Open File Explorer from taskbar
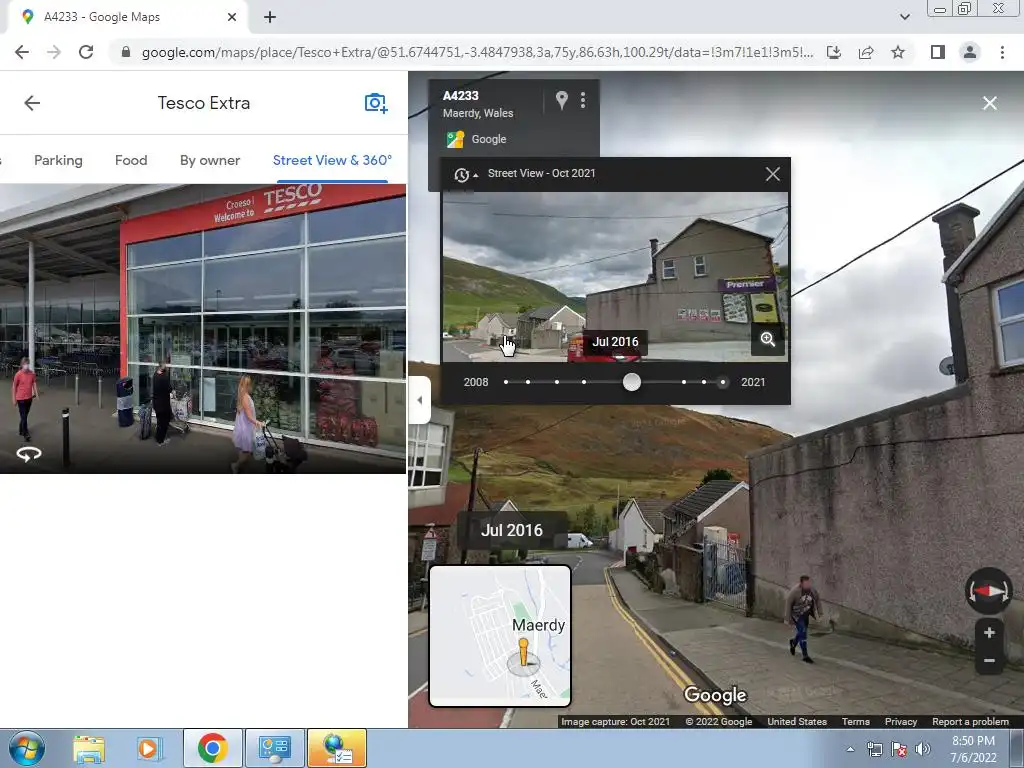1024x768 pixels. pos(89,748)
